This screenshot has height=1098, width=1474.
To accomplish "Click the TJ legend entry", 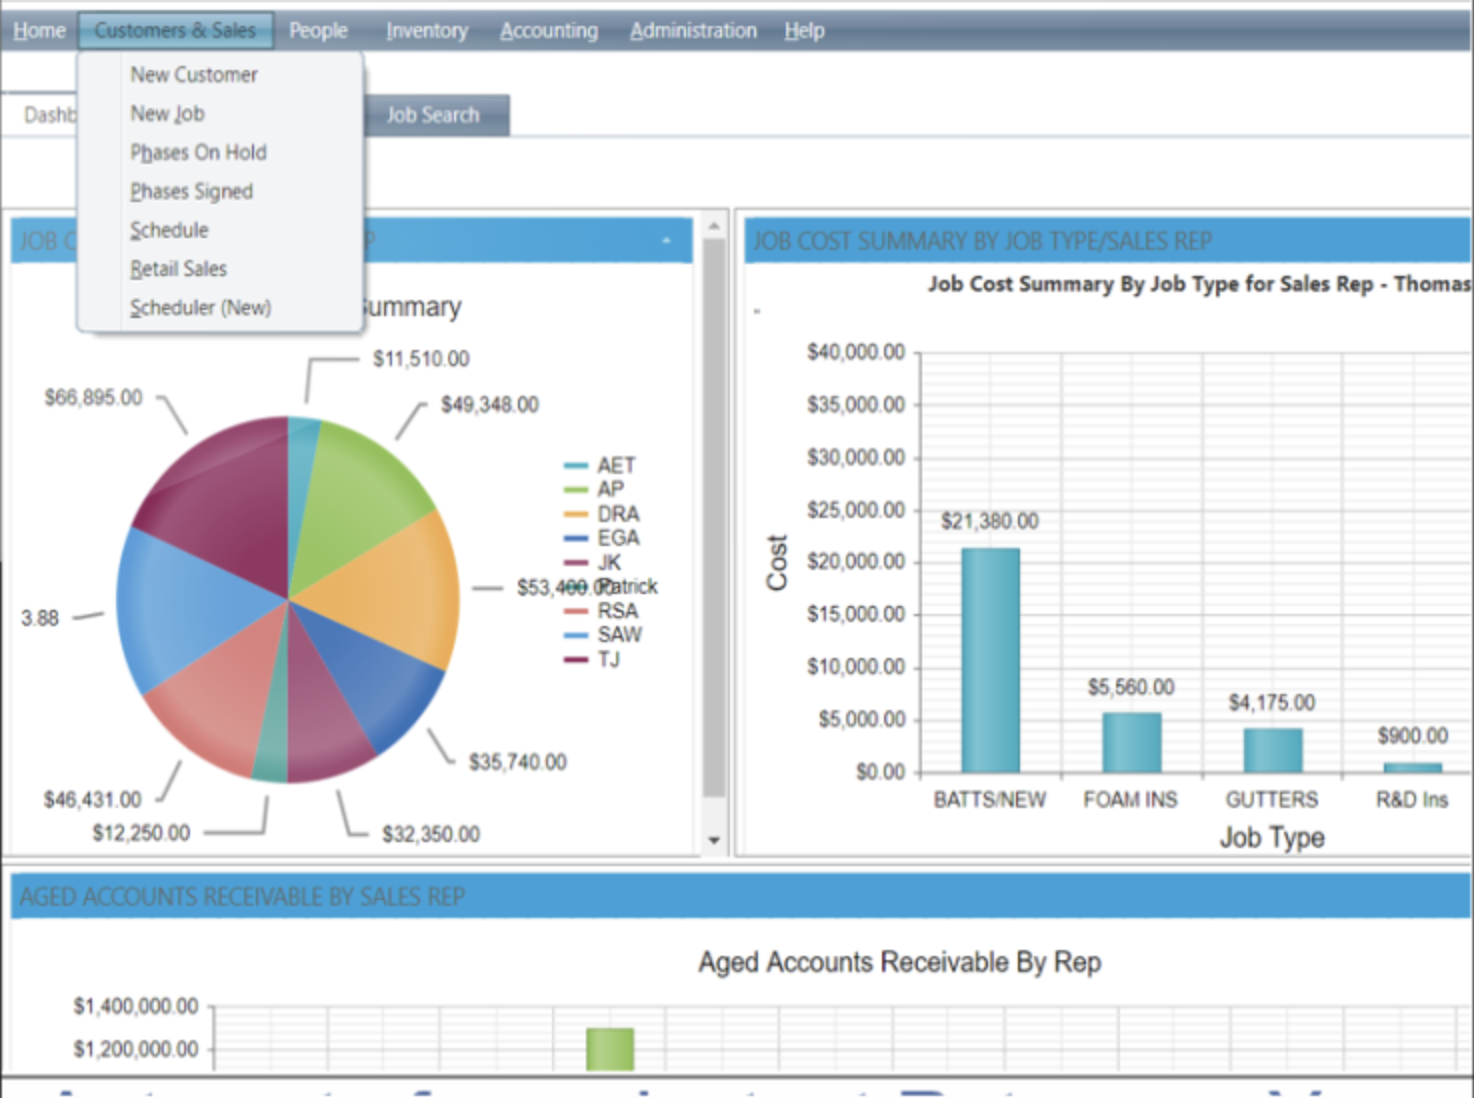I will [592, 659].
